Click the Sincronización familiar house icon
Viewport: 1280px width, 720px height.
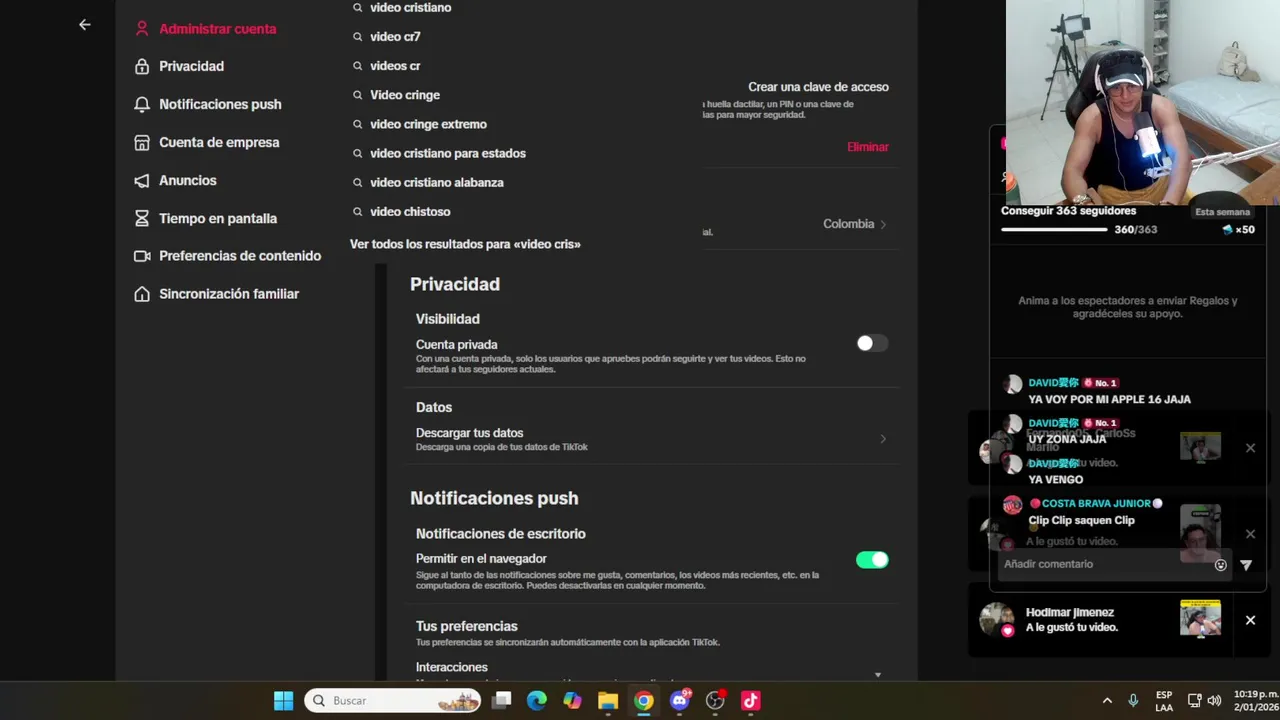coord(142,294)
